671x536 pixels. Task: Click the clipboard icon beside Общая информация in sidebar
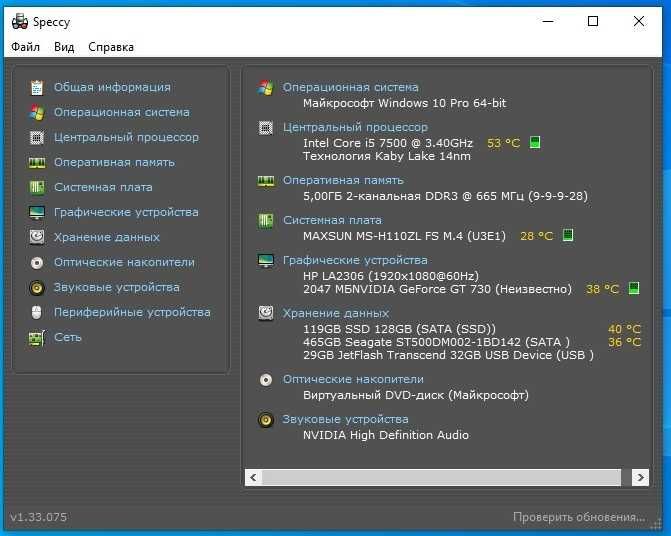coord(37,88)
